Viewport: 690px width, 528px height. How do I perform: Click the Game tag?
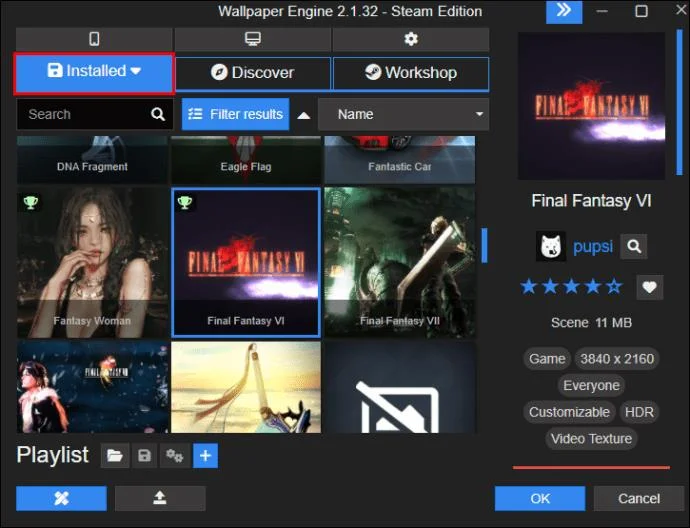click(547, 359)
